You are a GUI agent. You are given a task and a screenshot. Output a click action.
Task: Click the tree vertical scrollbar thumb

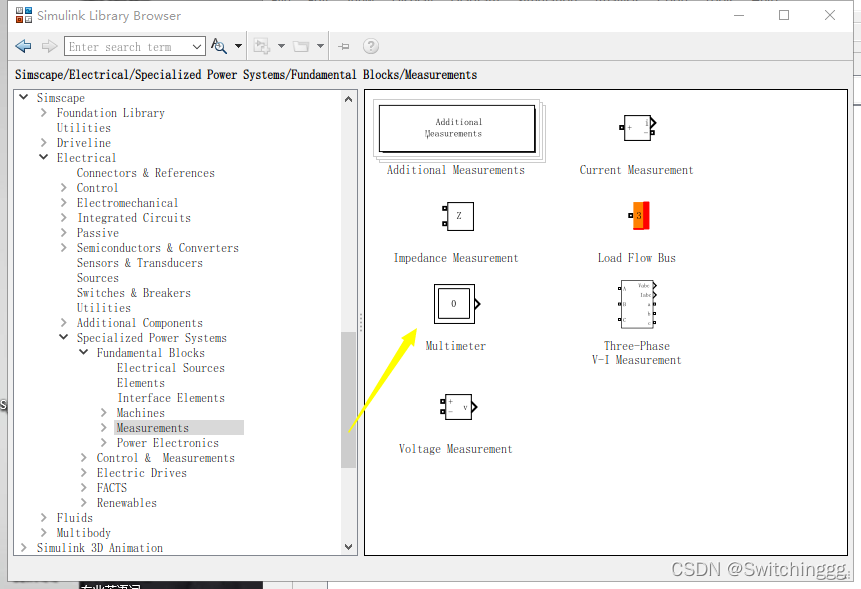349,400
